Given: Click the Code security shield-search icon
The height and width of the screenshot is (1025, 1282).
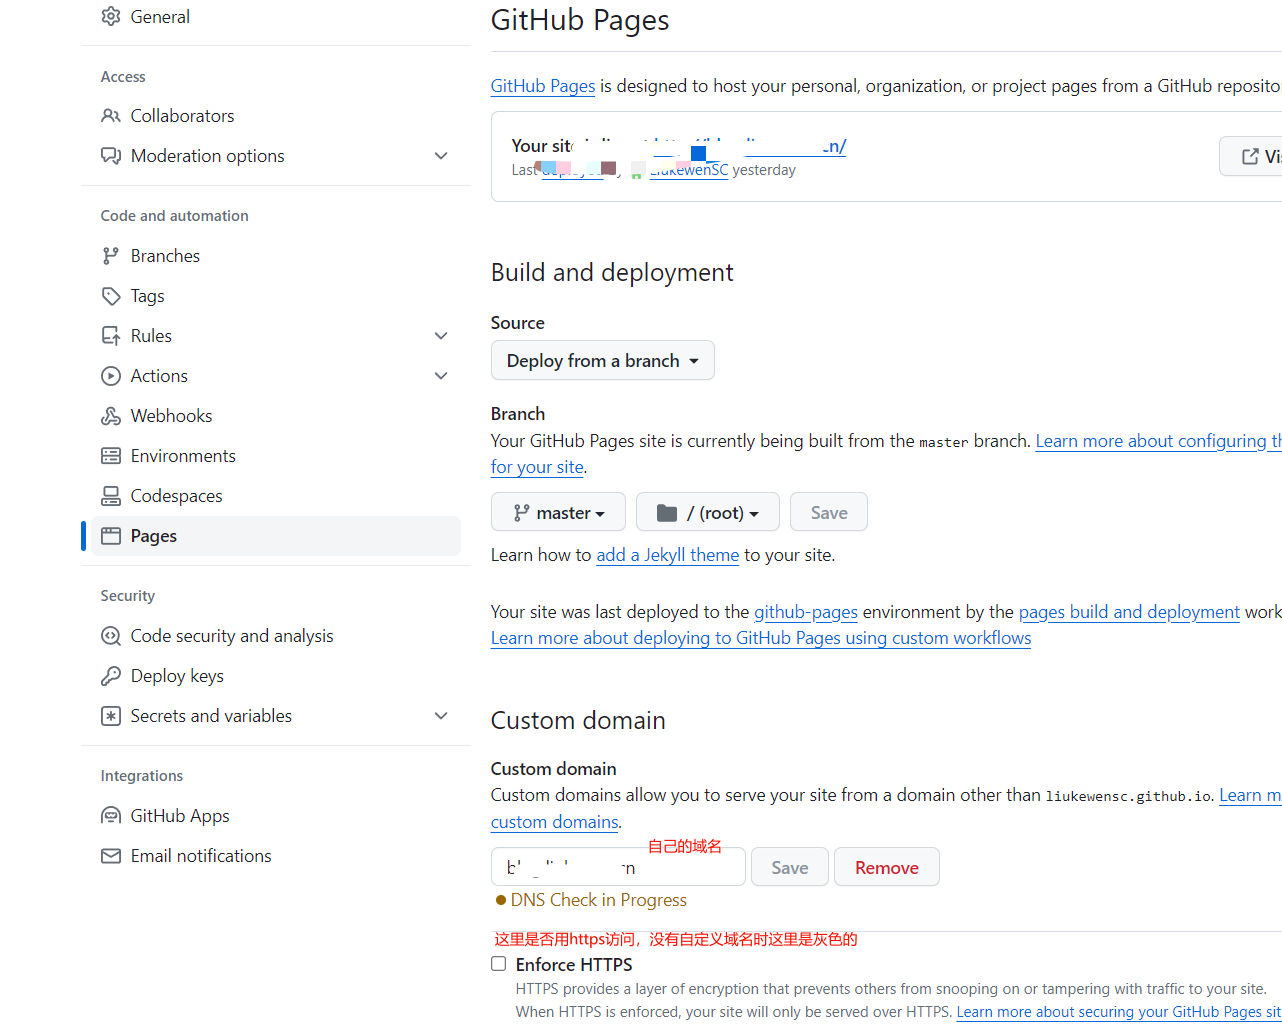Looking at the screenshot, I should (111, 636).
